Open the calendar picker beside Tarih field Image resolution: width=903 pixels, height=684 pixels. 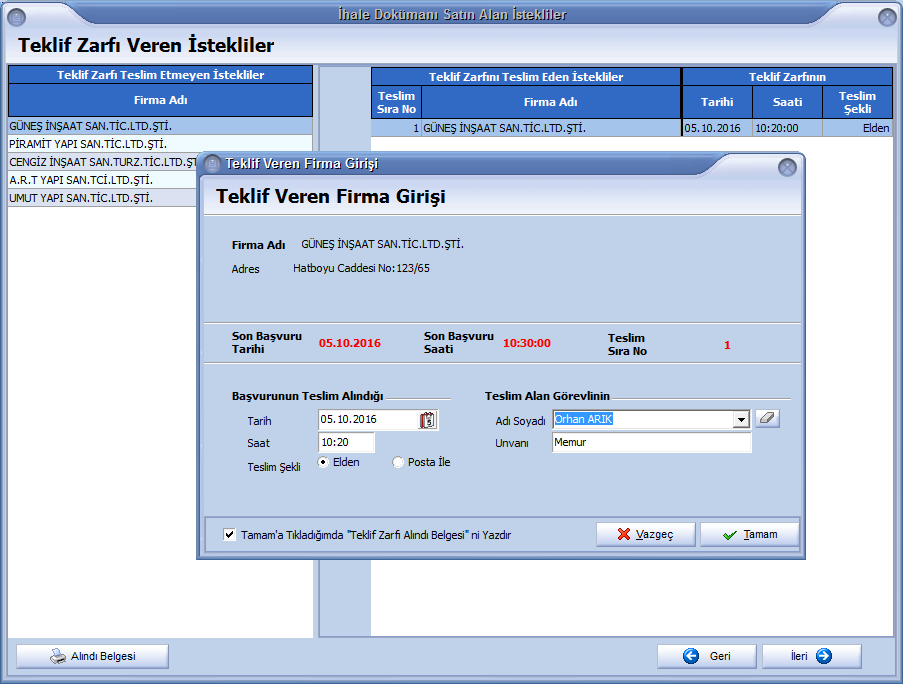click(x=428, y=420)
